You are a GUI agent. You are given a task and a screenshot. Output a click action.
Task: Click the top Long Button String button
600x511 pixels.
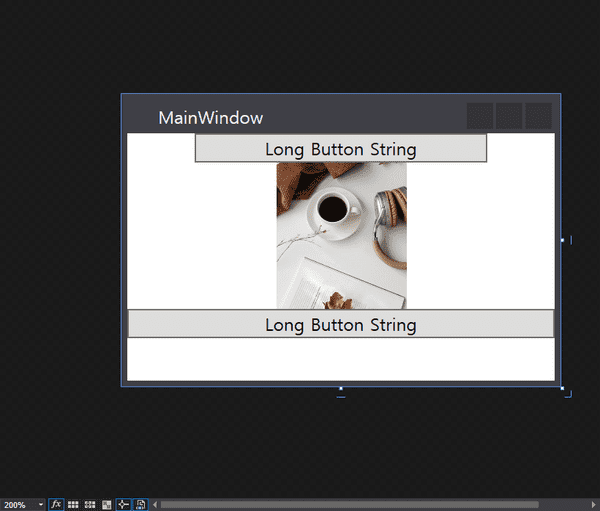[340, 149]
